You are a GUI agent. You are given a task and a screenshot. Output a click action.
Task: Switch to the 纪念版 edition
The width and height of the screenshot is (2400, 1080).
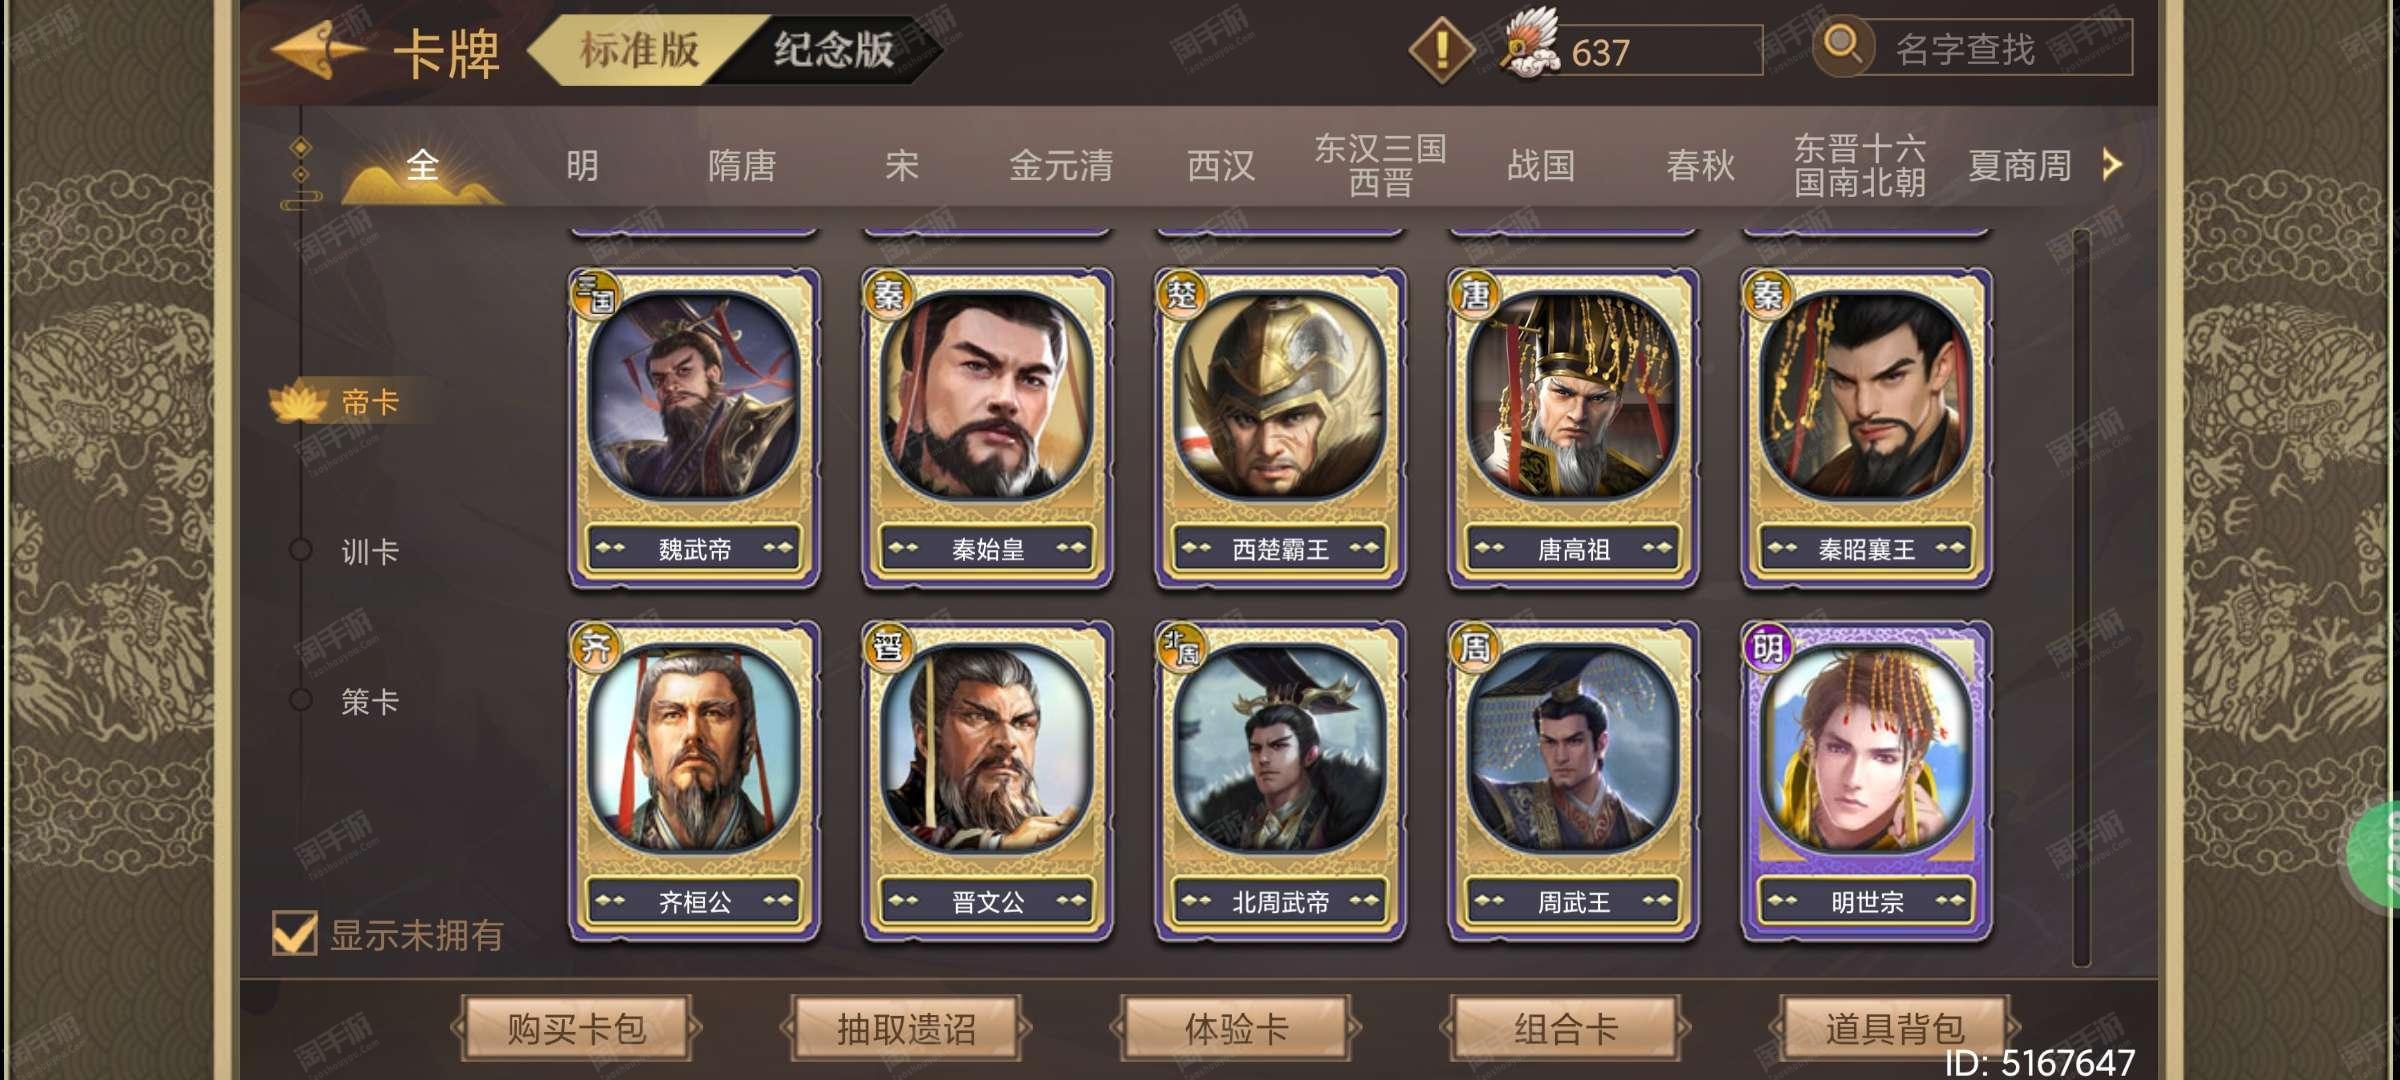click(832, 49)
